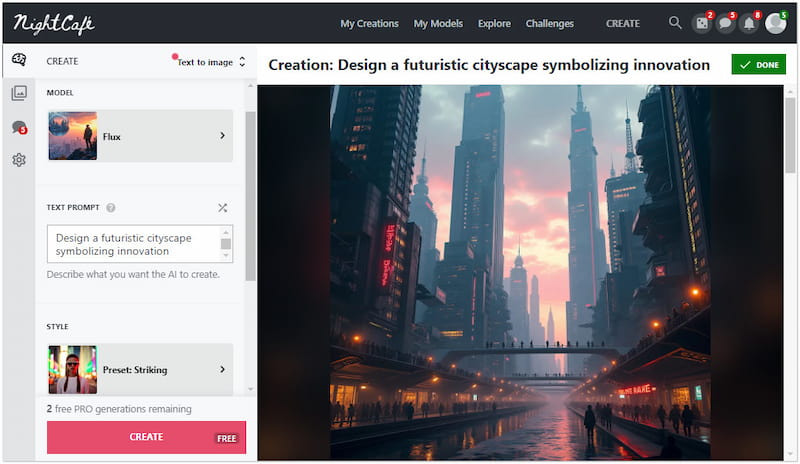Open the search magnifier in top bar
This screenshot has width=800, height=464.
point(675,23)
